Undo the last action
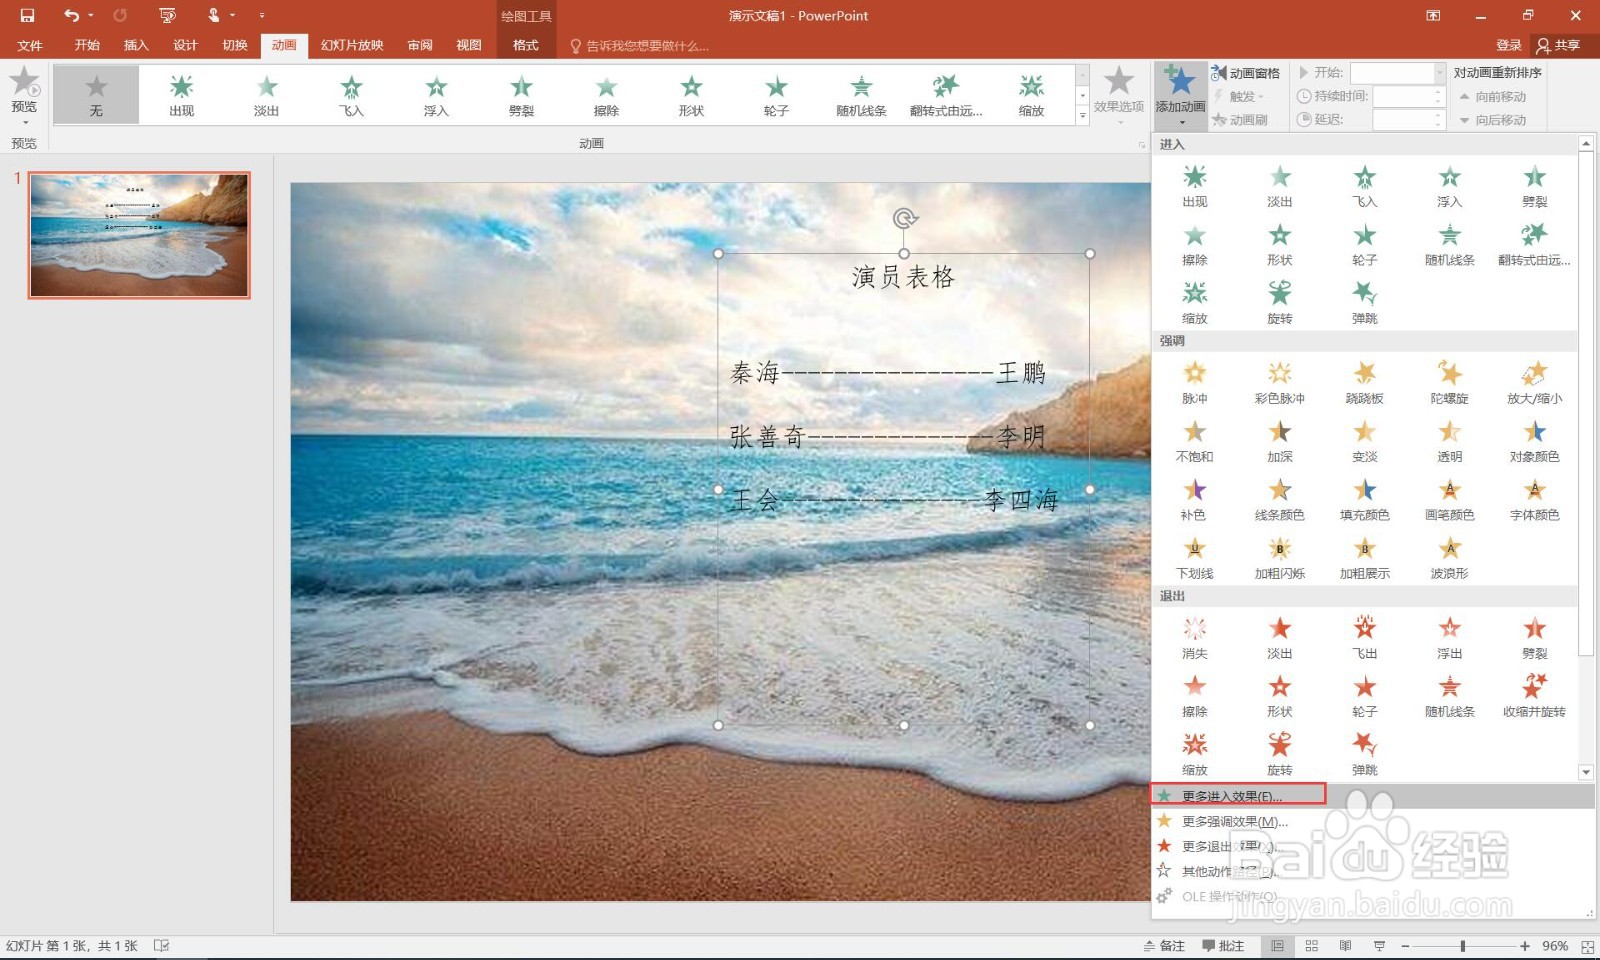 71,15
